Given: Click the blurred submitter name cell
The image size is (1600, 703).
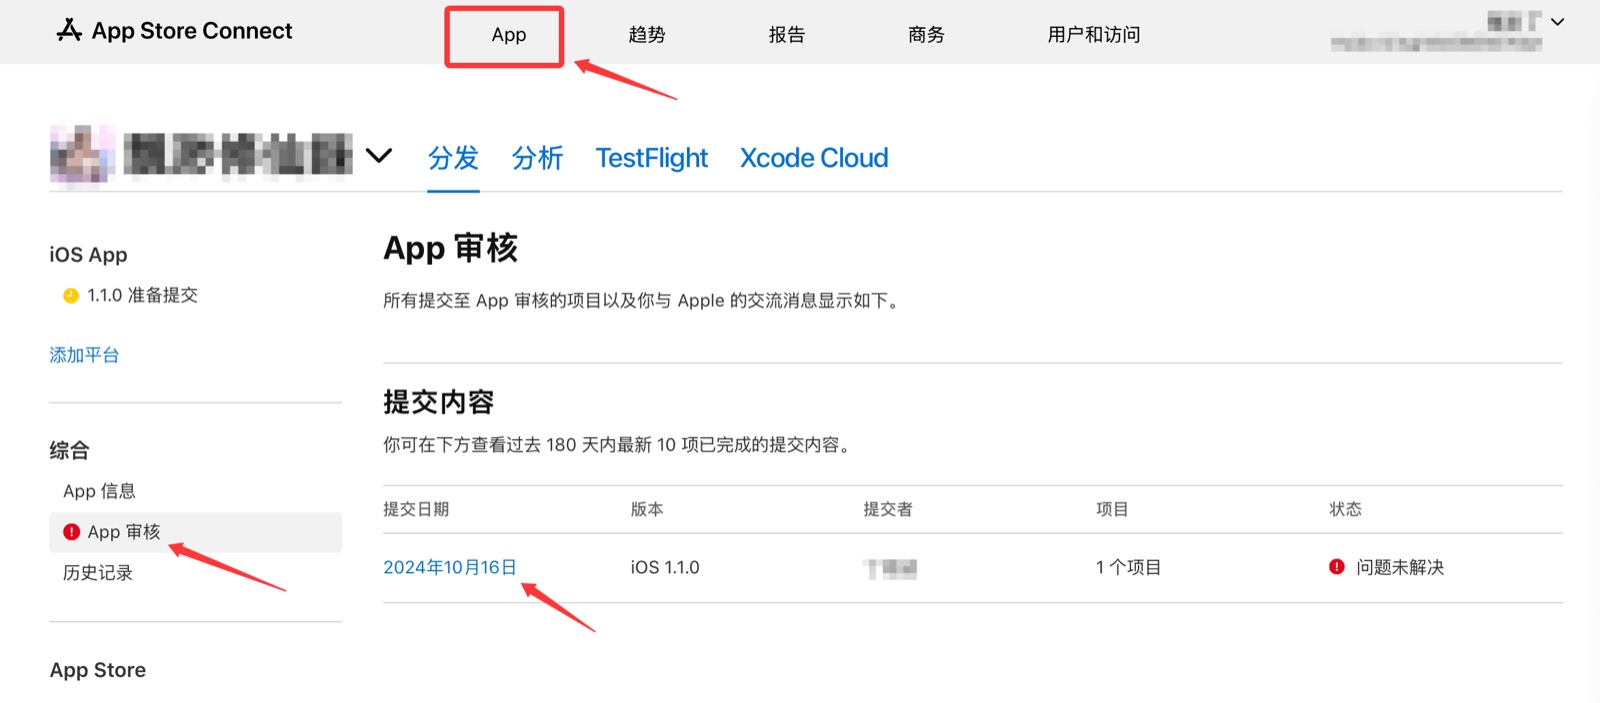Looking at the screenshot, I should [890, 568].
